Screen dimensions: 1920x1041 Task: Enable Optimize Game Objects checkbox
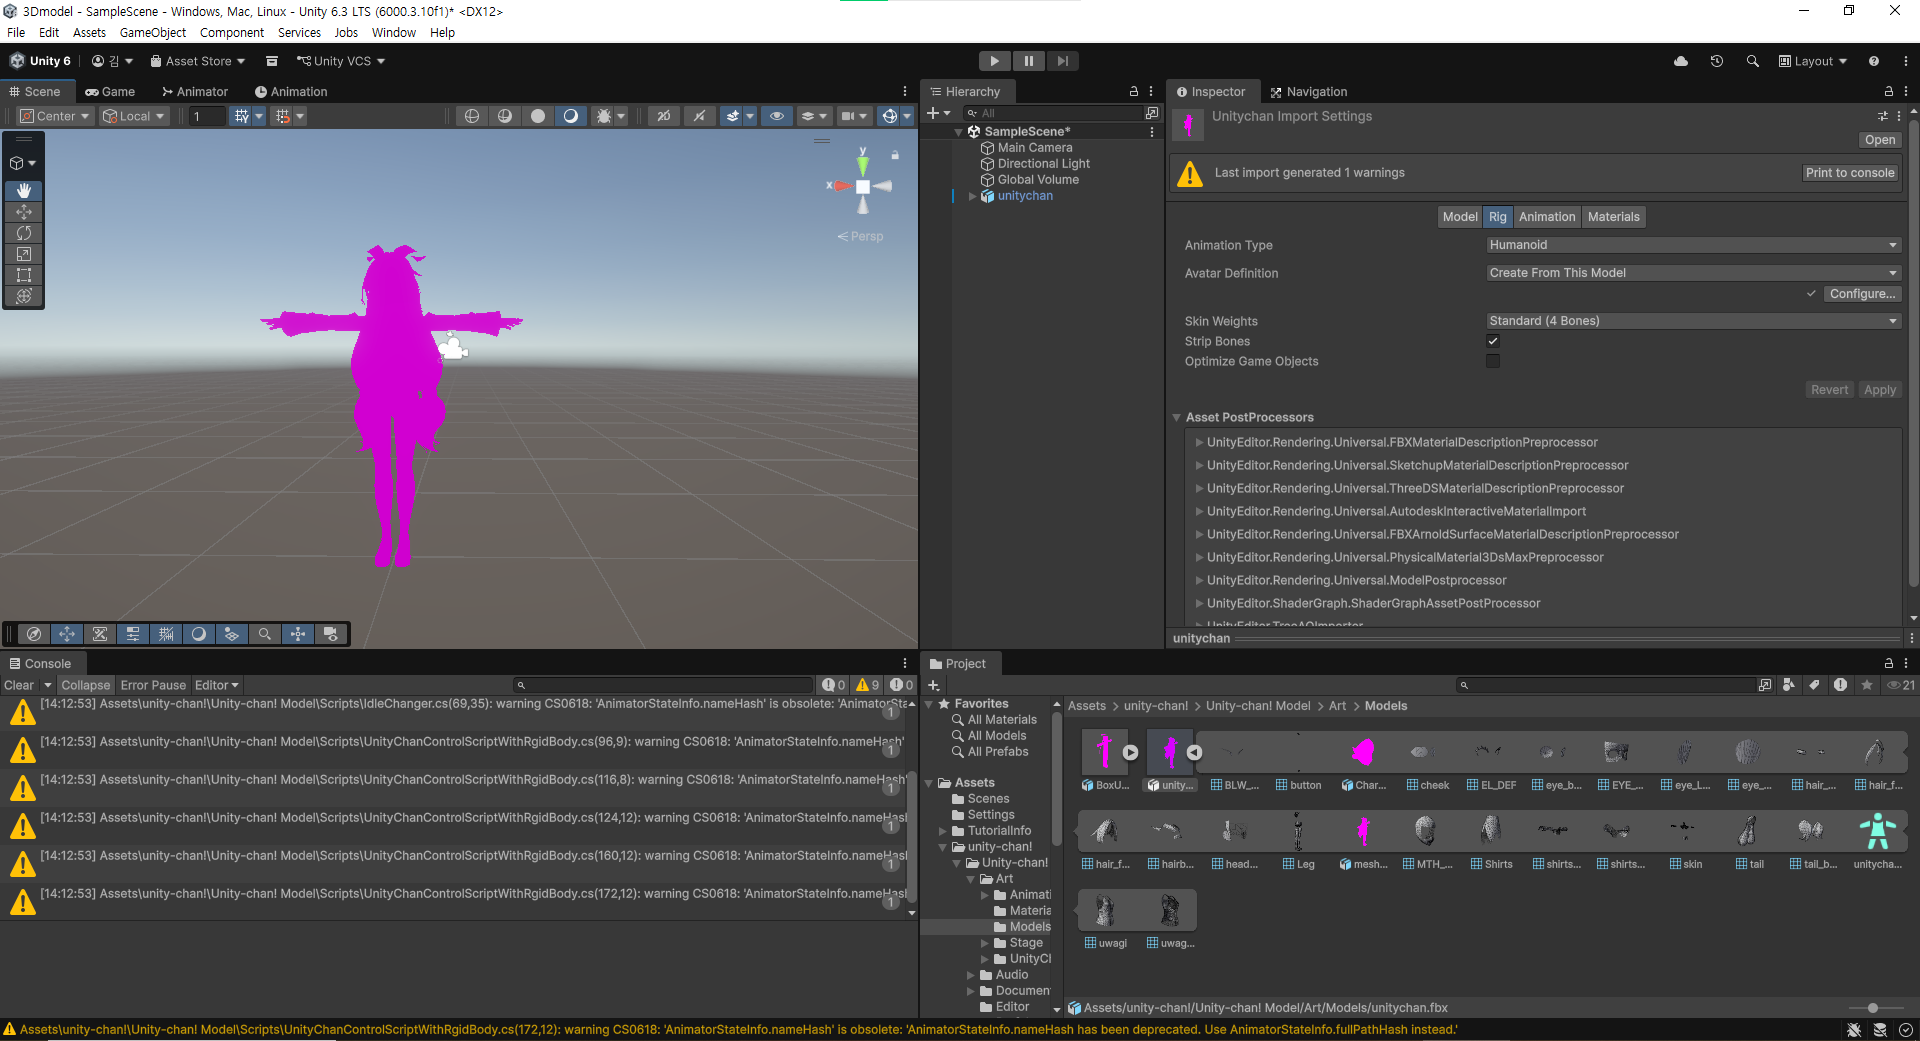pos(1493,361)
